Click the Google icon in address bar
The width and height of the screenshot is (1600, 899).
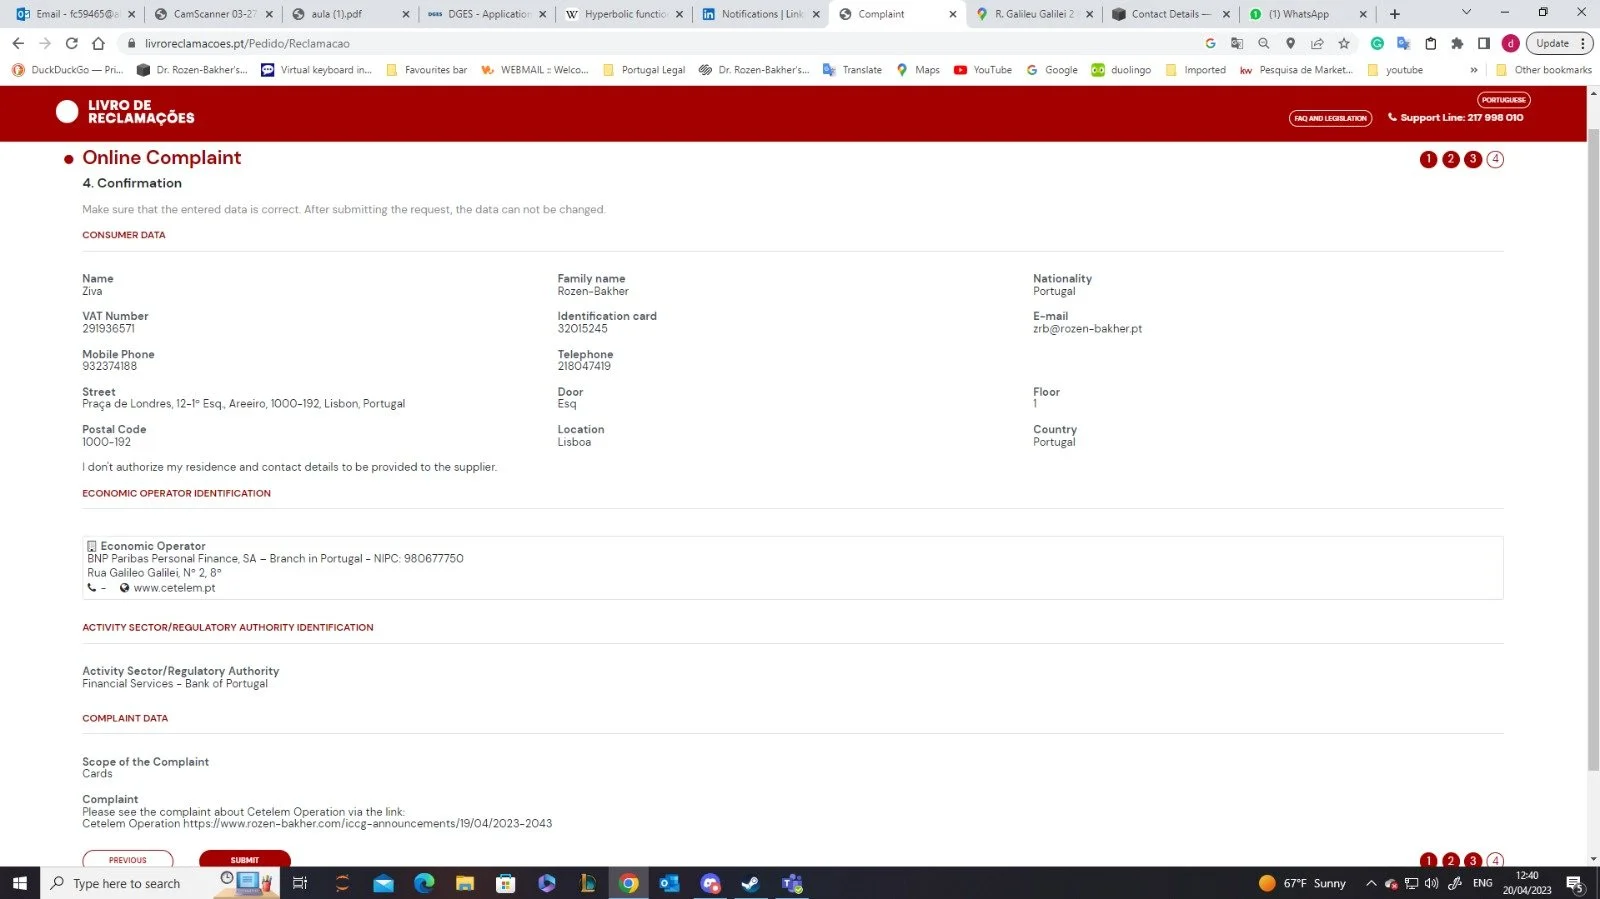coord(1210,43)
